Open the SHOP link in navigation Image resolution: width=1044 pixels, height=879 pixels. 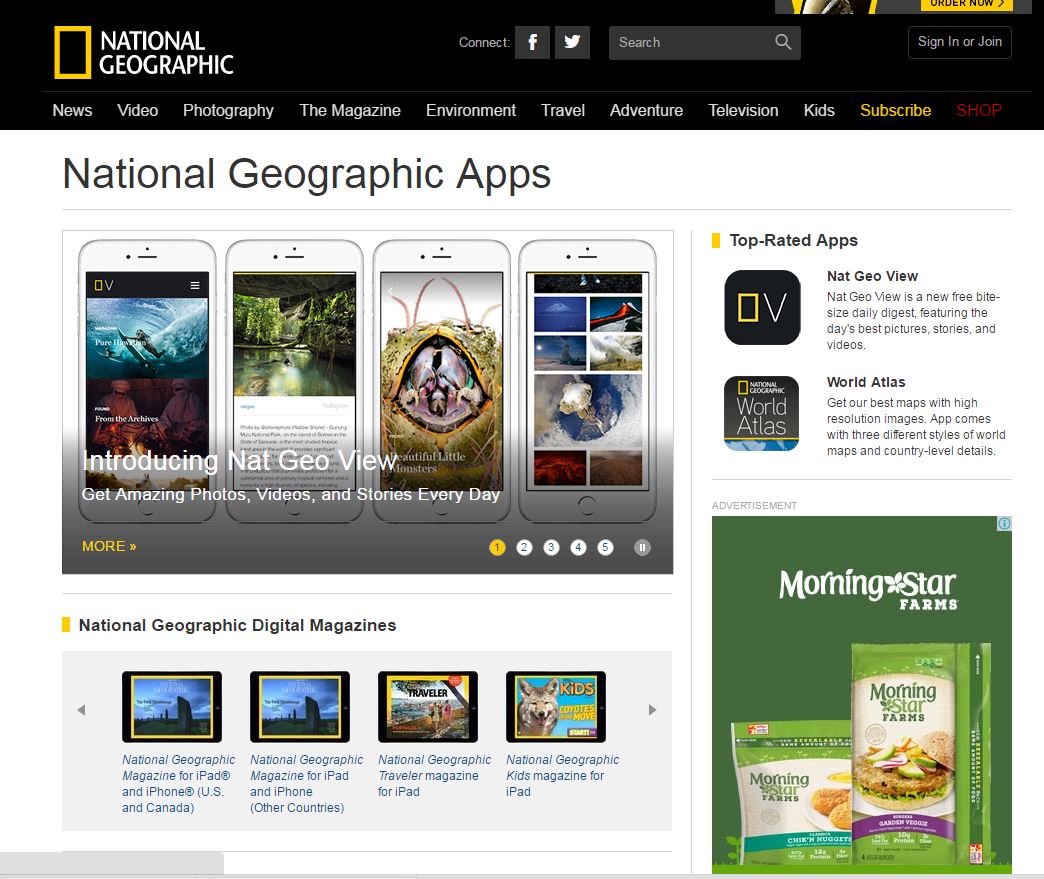pyautogui.click(x=979, y=111)
